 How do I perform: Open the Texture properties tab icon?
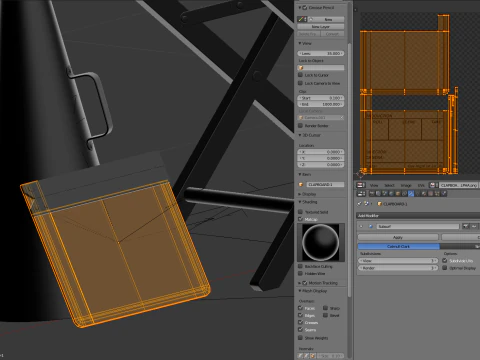pos(430,193)
